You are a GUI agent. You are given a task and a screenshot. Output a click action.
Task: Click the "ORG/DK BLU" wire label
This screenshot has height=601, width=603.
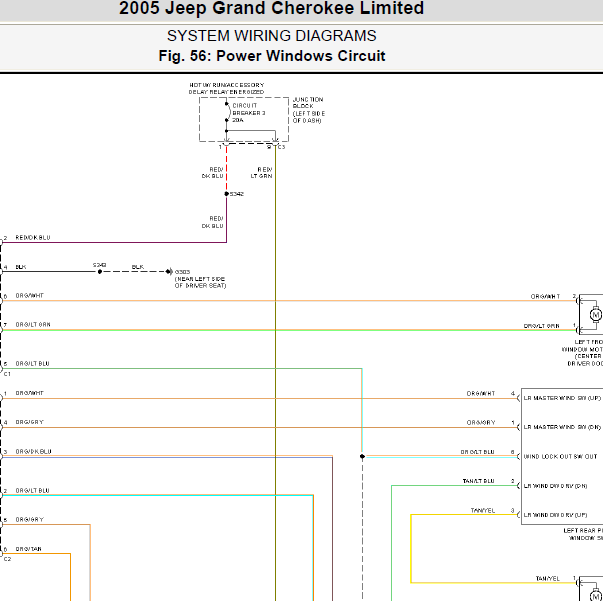coord(33,451)
